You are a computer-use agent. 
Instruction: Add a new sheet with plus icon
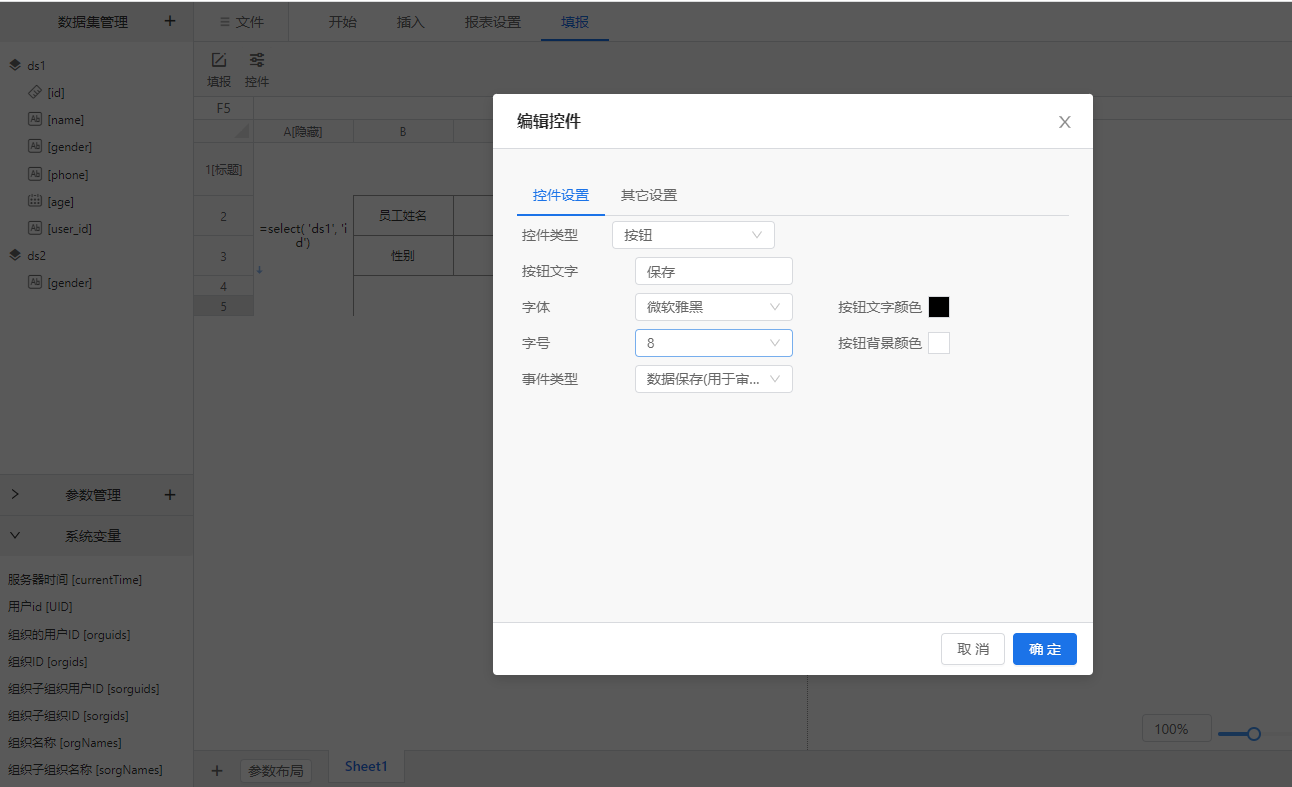pyautogui.click(x=217, y=770)
